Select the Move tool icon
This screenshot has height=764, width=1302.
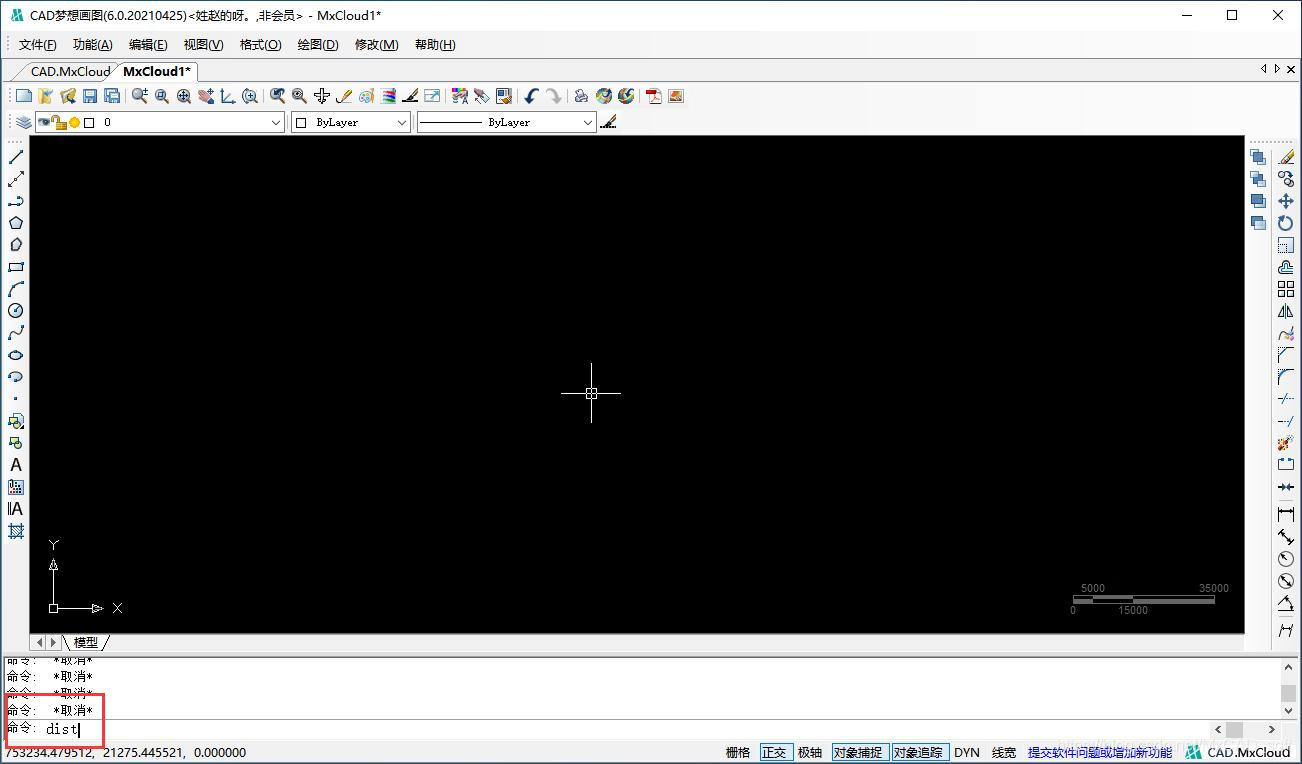click(x=1286, y=201)
